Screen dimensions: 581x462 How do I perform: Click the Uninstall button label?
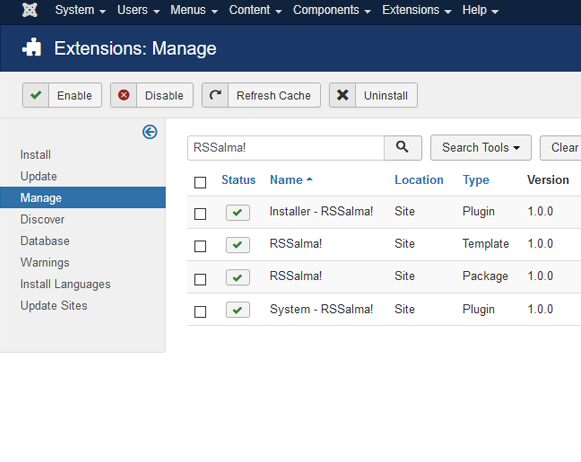click(386, 96)
